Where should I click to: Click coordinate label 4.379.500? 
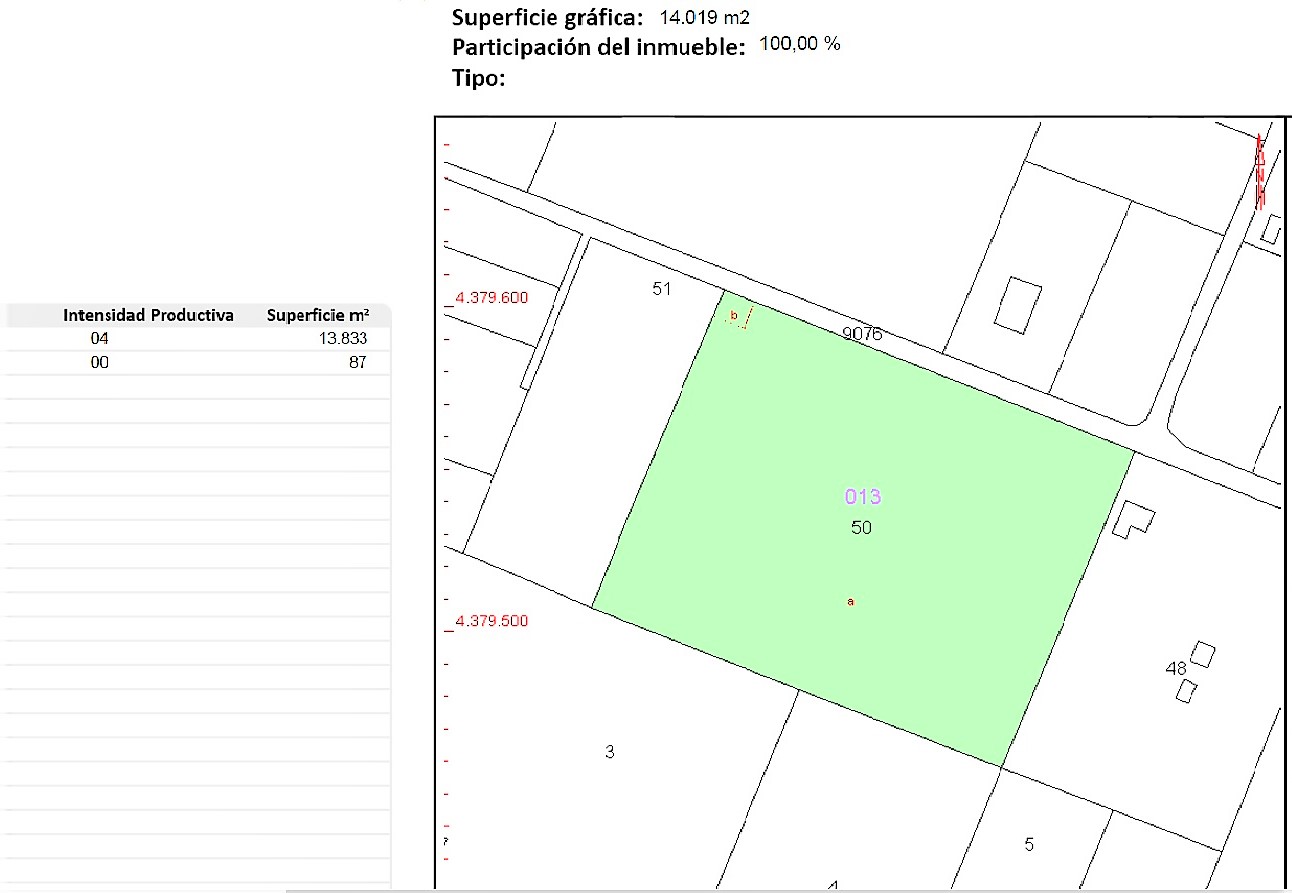[x=491, y=621]
